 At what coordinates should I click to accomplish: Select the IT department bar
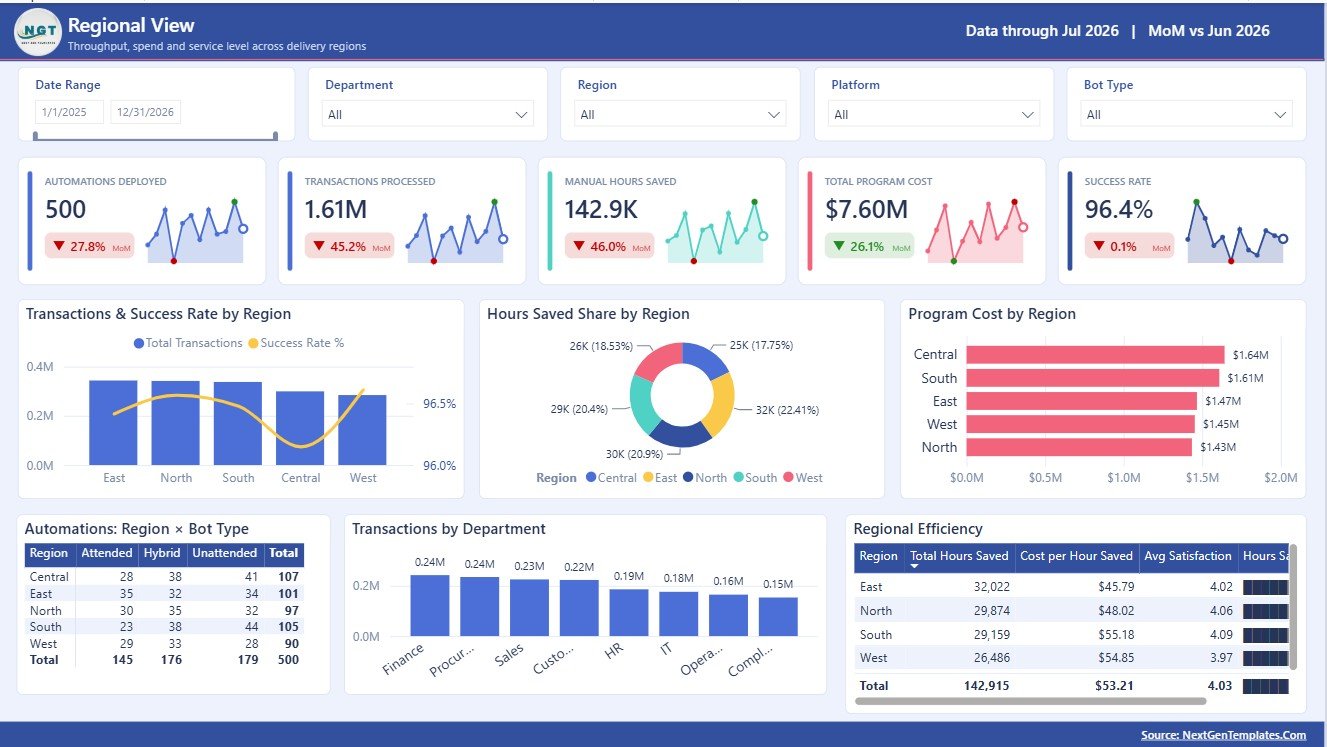click(x=679, y=614)
